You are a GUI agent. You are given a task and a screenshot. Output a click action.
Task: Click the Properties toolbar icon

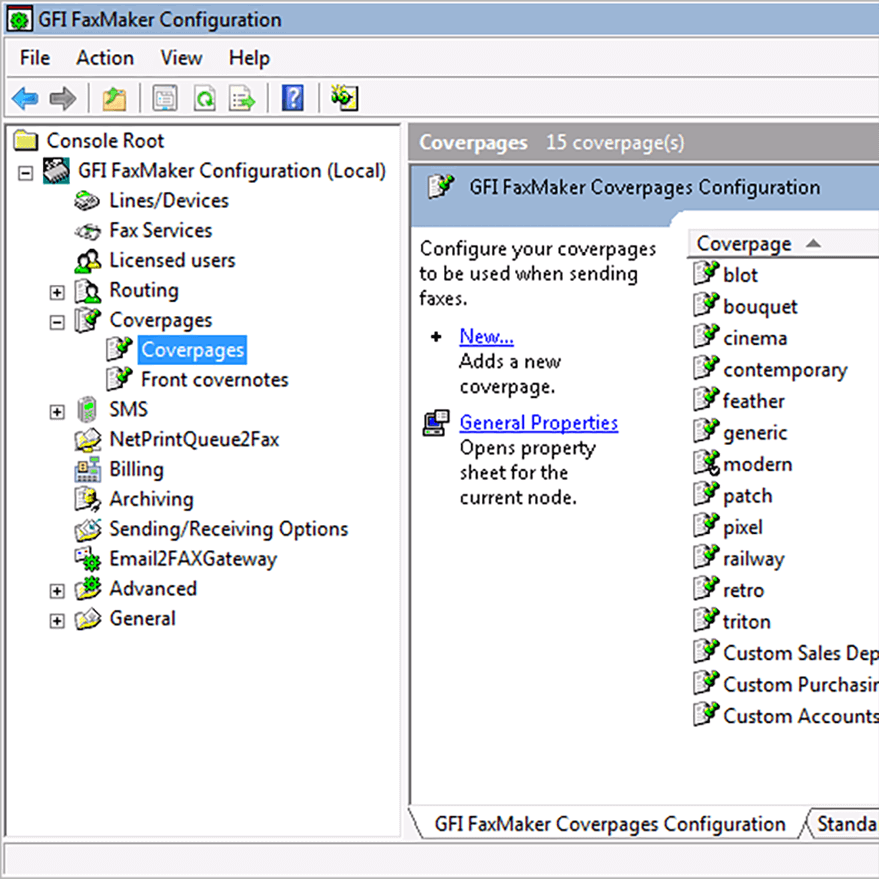165,98
